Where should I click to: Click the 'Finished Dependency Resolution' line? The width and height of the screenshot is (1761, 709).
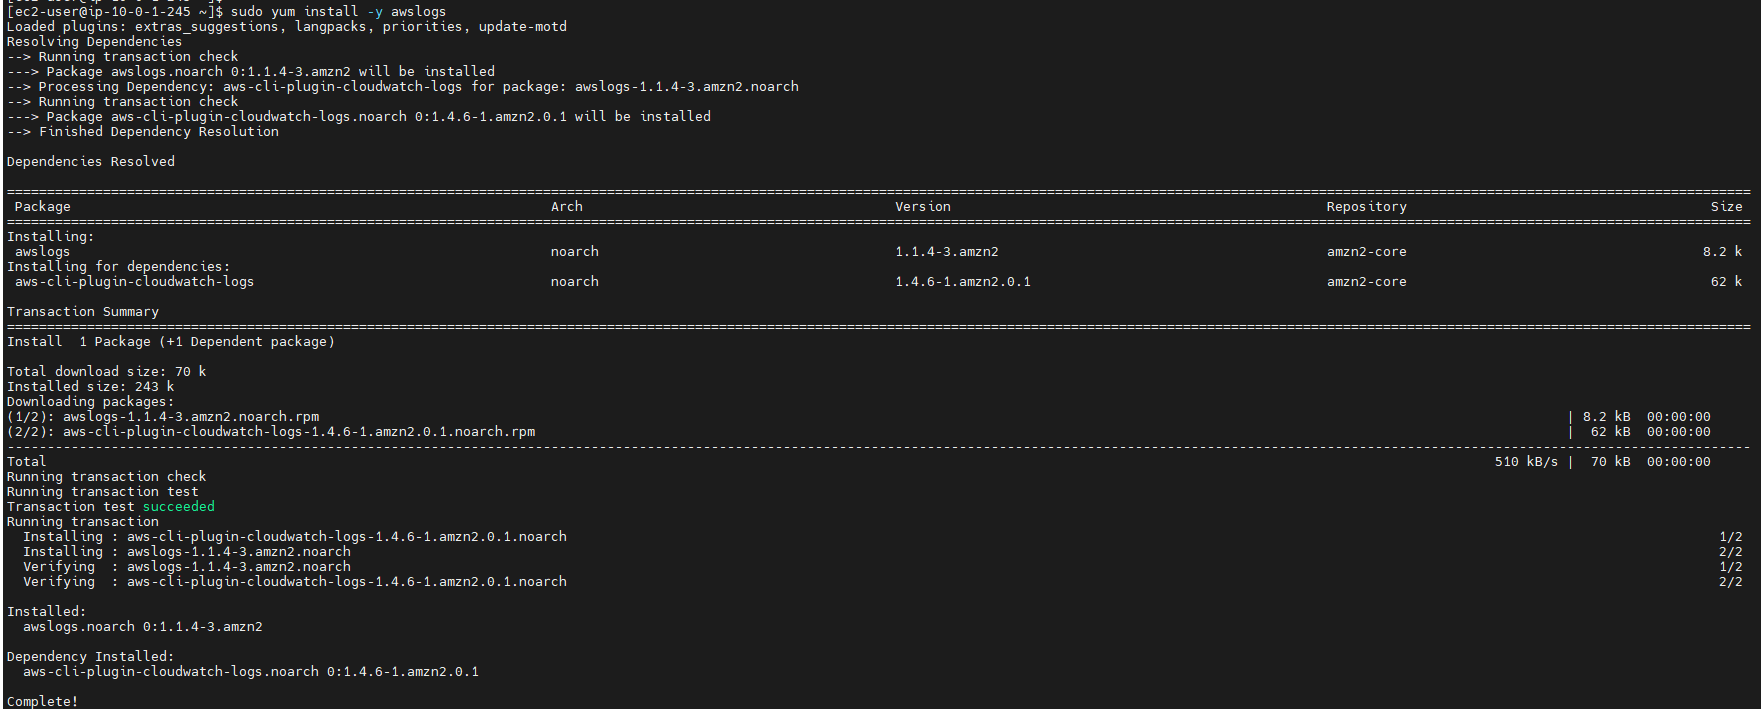pyautogui.click(x=143, y=132)
